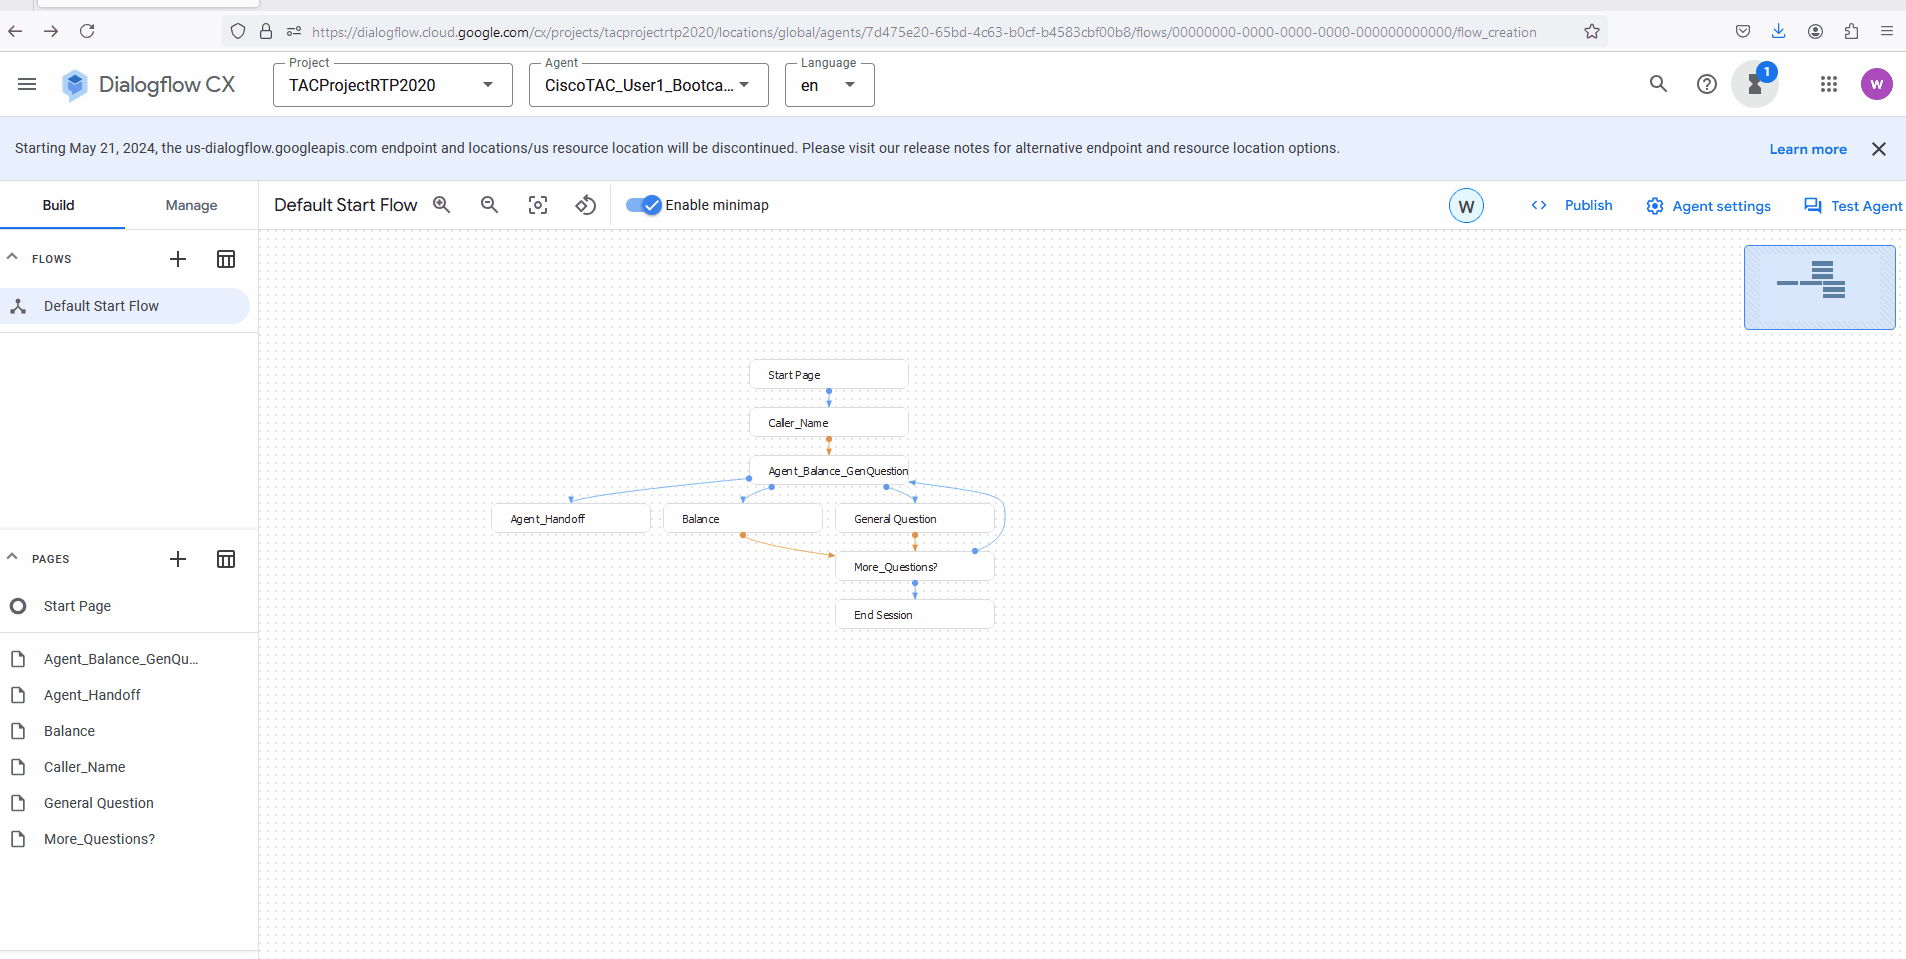Image resolution: width=1906 pixels, height=959 pixels.
Task: Go forward in the browser
Action: 51,31
